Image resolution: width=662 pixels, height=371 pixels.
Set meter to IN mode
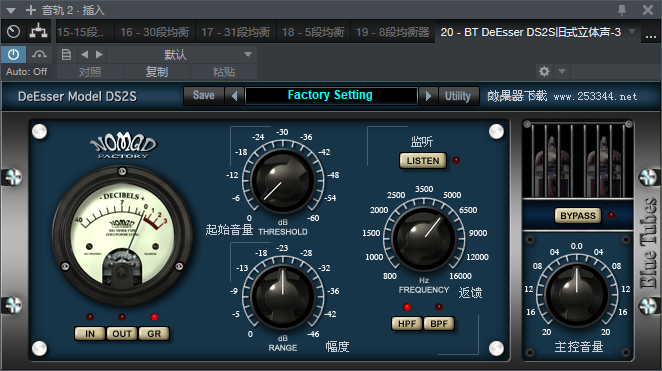(90, 334)
